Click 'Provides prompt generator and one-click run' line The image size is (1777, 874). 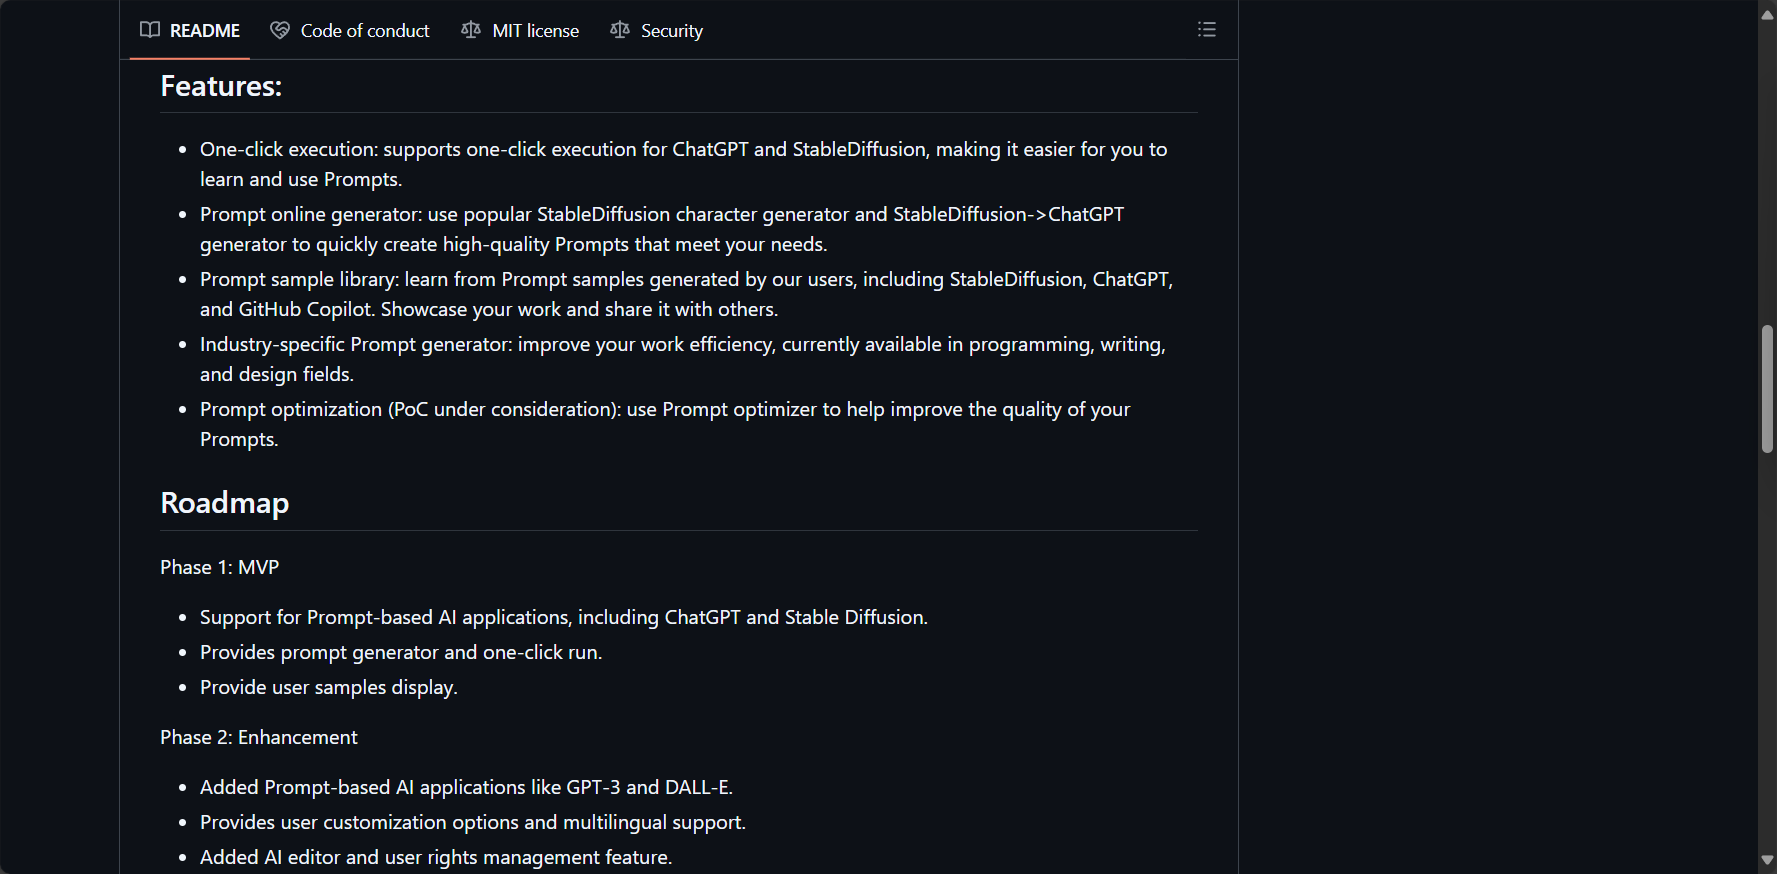(401, 652)
